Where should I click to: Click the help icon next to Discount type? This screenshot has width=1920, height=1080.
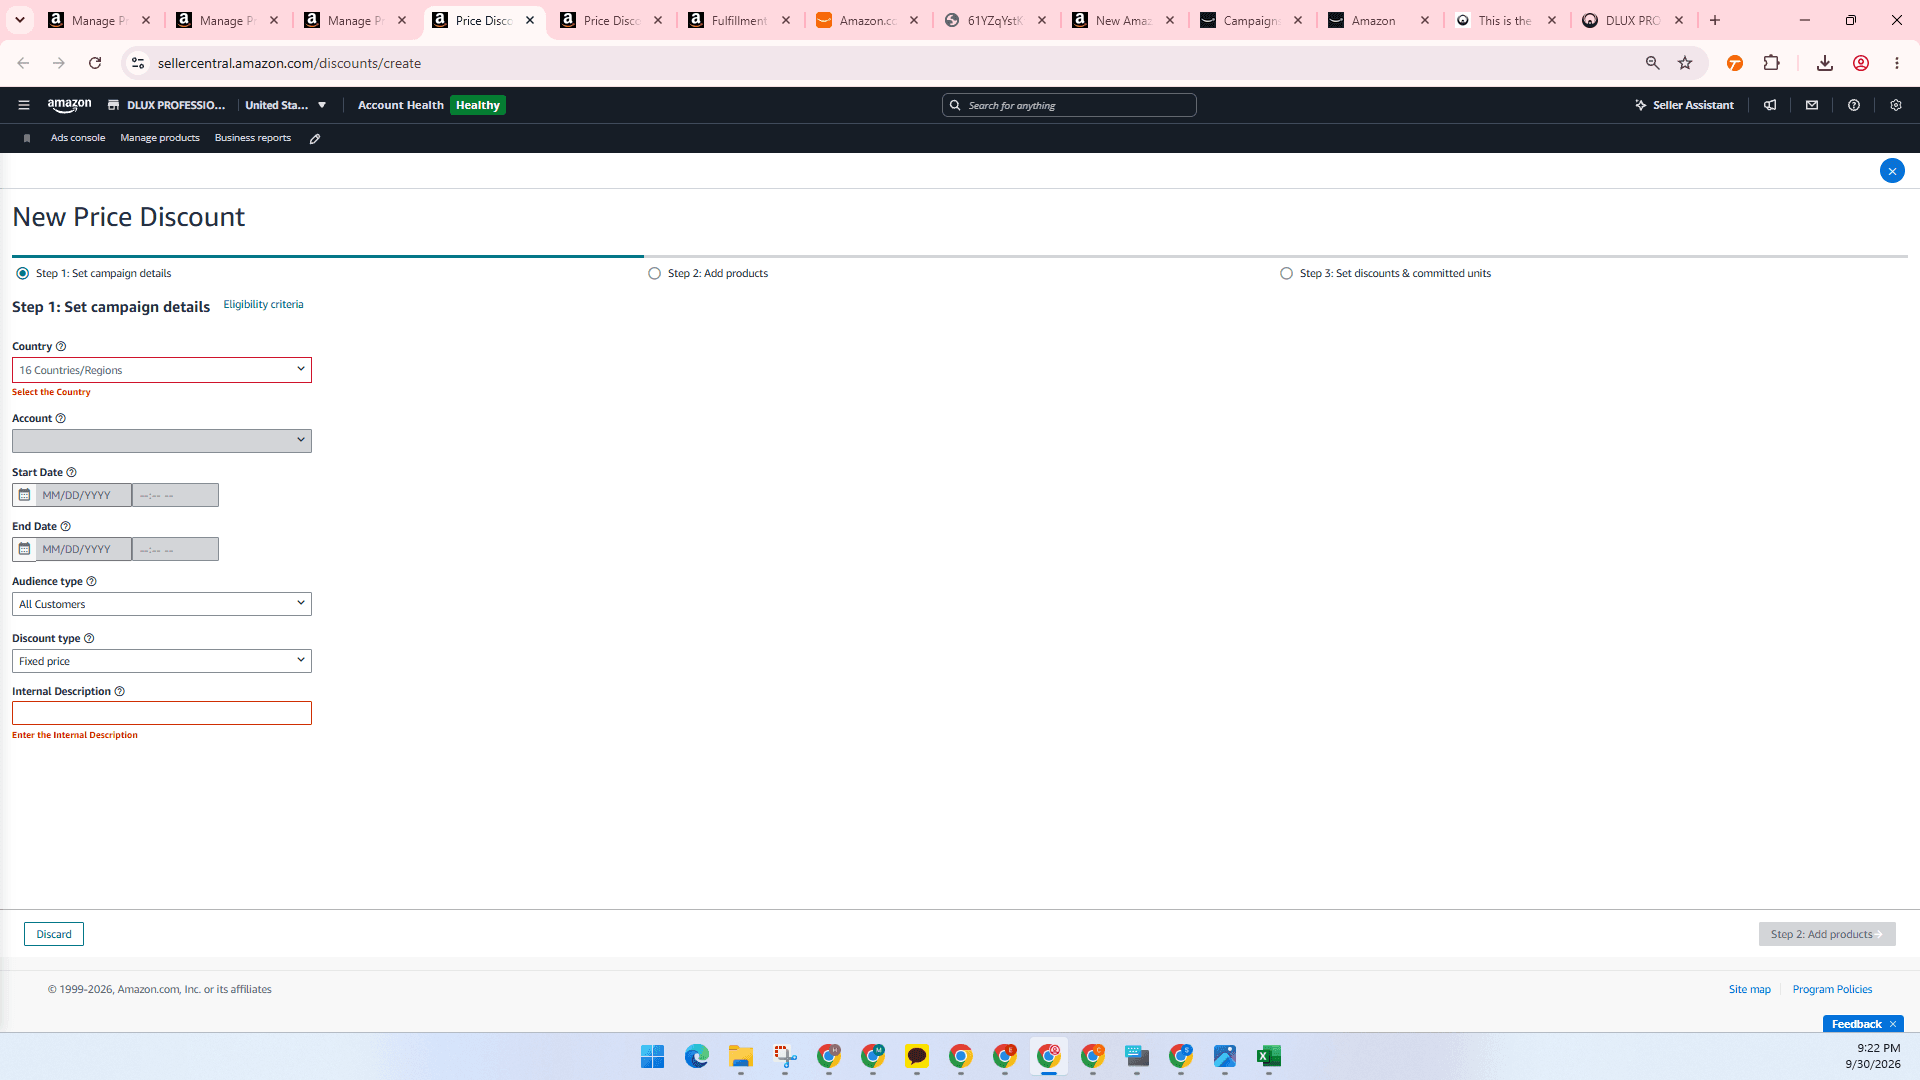[89, 639]
